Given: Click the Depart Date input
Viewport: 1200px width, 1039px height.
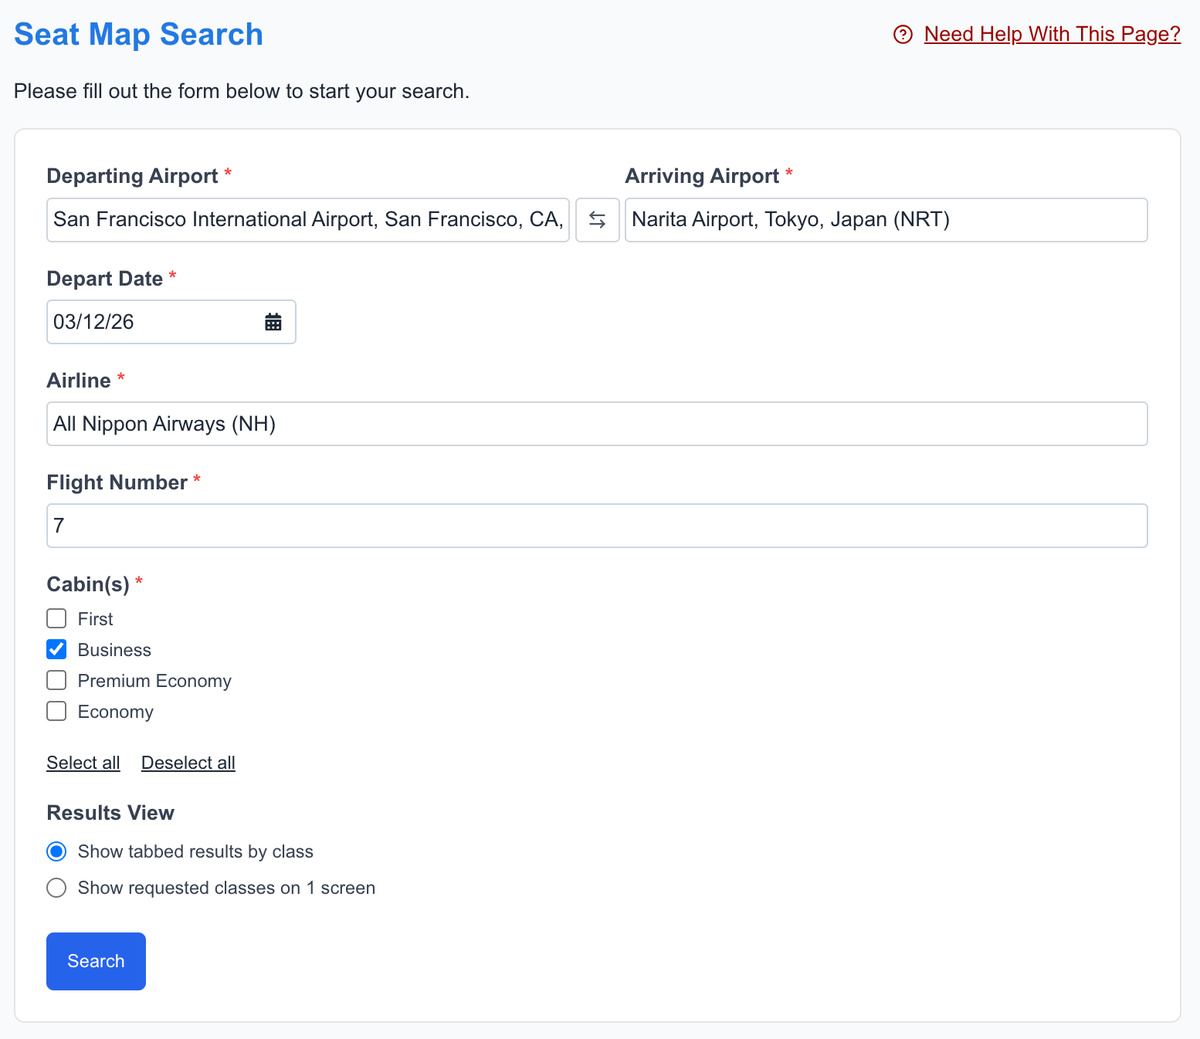Looking at the screenshot, I should coord(150,321).
